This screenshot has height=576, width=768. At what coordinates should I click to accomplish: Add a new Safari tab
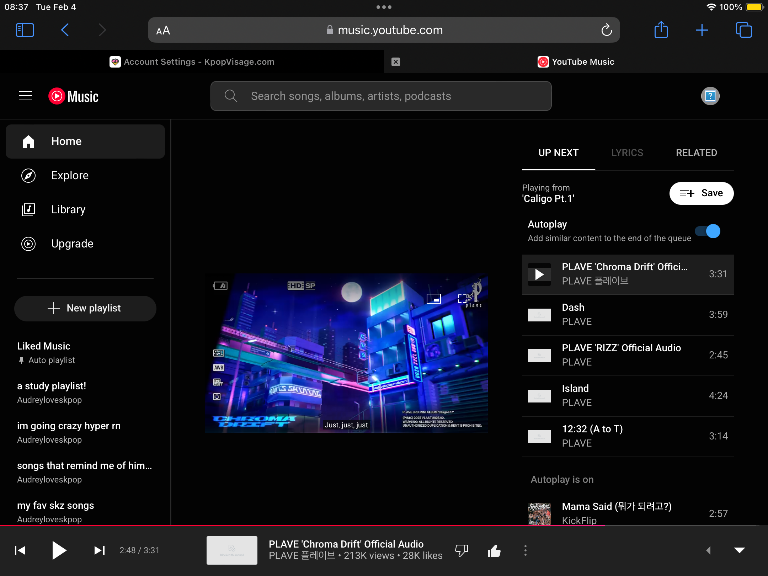[702, 30]
